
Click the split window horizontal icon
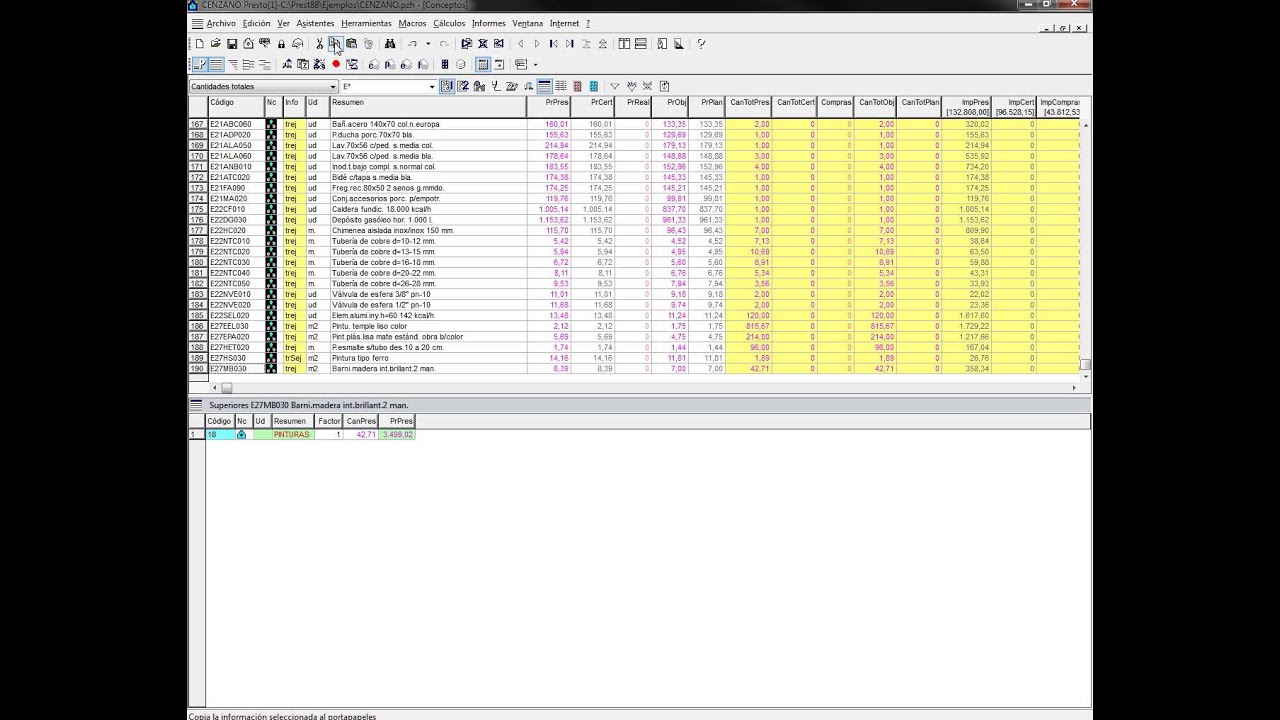pyautogui.click(x=640, y=43)
